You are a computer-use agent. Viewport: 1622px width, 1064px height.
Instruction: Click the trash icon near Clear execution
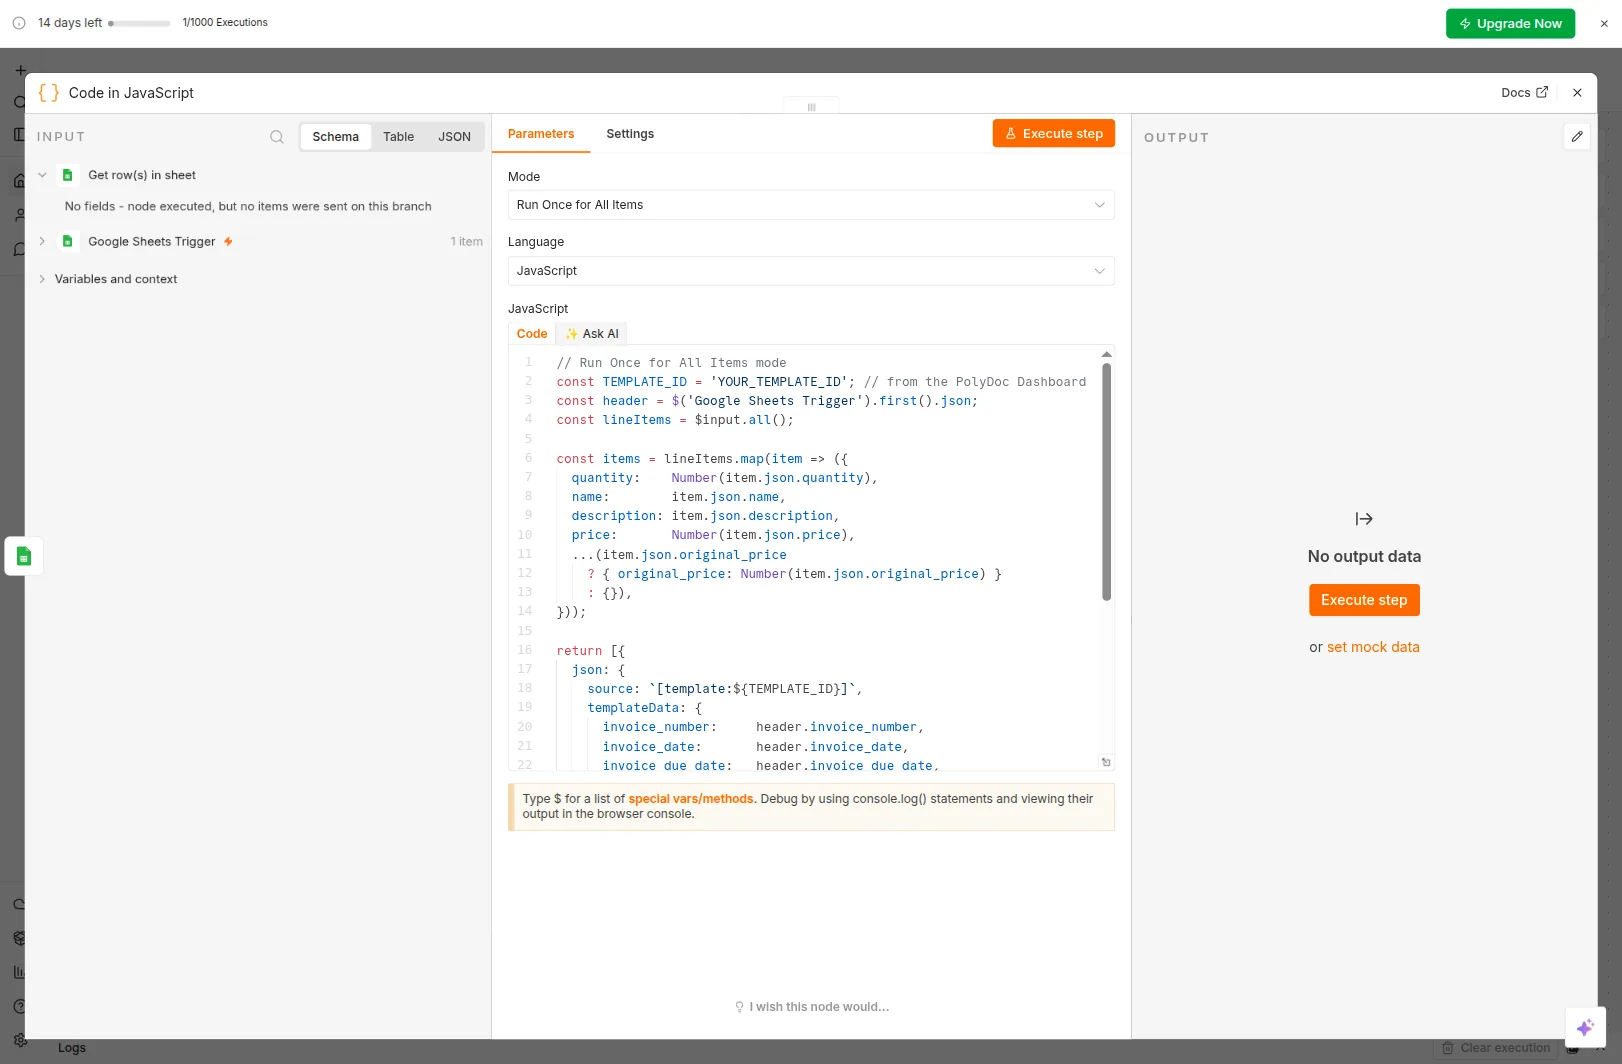(1447, 1048)
